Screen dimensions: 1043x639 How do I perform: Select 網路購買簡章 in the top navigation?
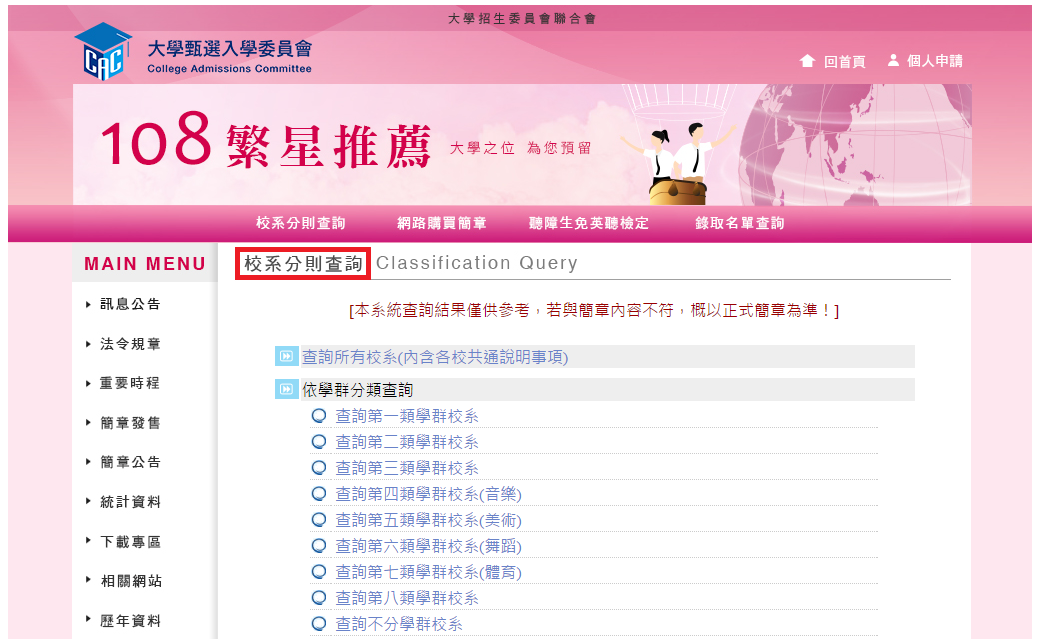tap(441, 224)
